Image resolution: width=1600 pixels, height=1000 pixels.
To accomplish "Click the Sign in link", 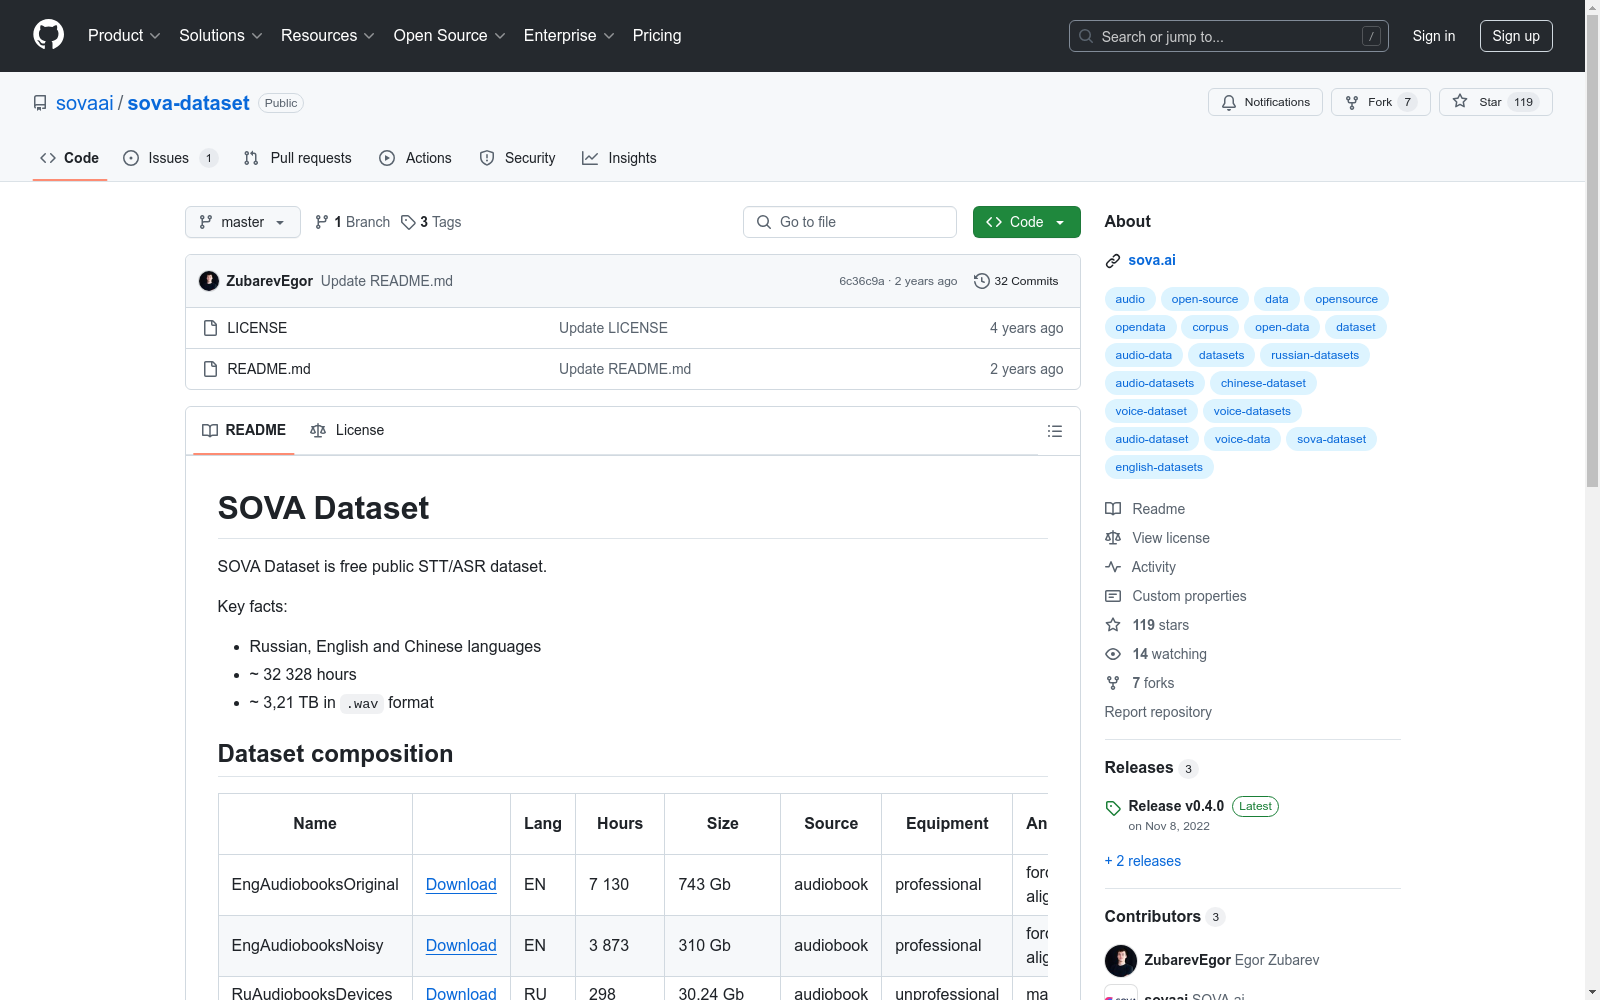I will 1434,36.
